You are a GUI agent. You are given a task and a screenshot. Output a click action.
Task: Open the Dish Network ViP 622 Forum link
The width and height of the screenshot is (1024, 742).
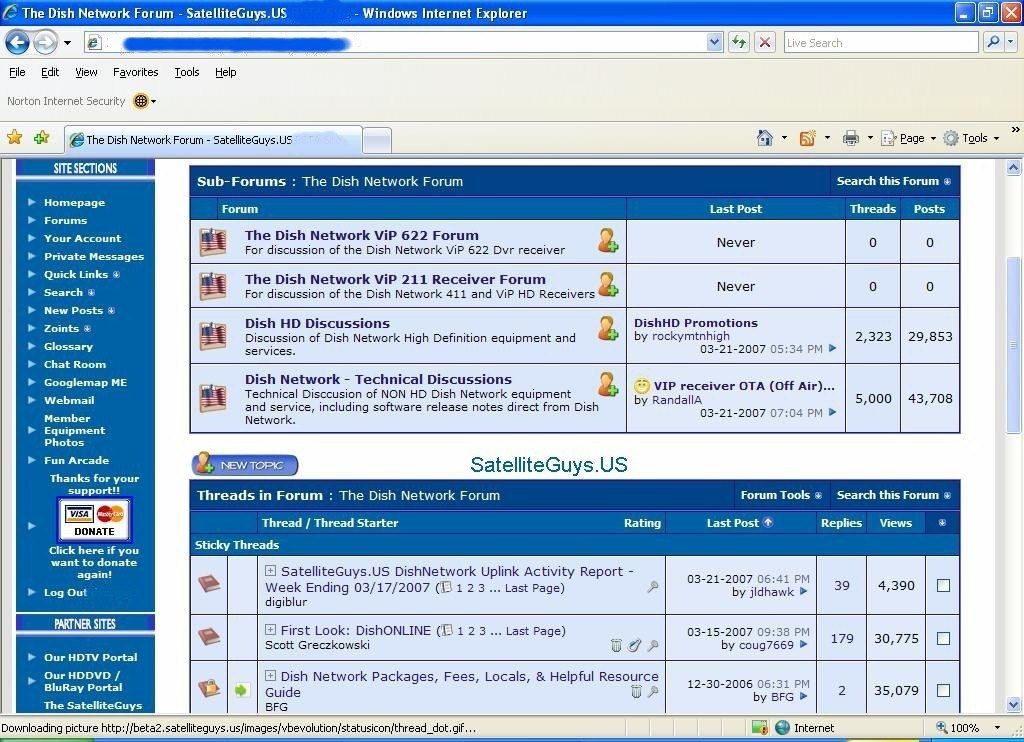coord(361,235)
